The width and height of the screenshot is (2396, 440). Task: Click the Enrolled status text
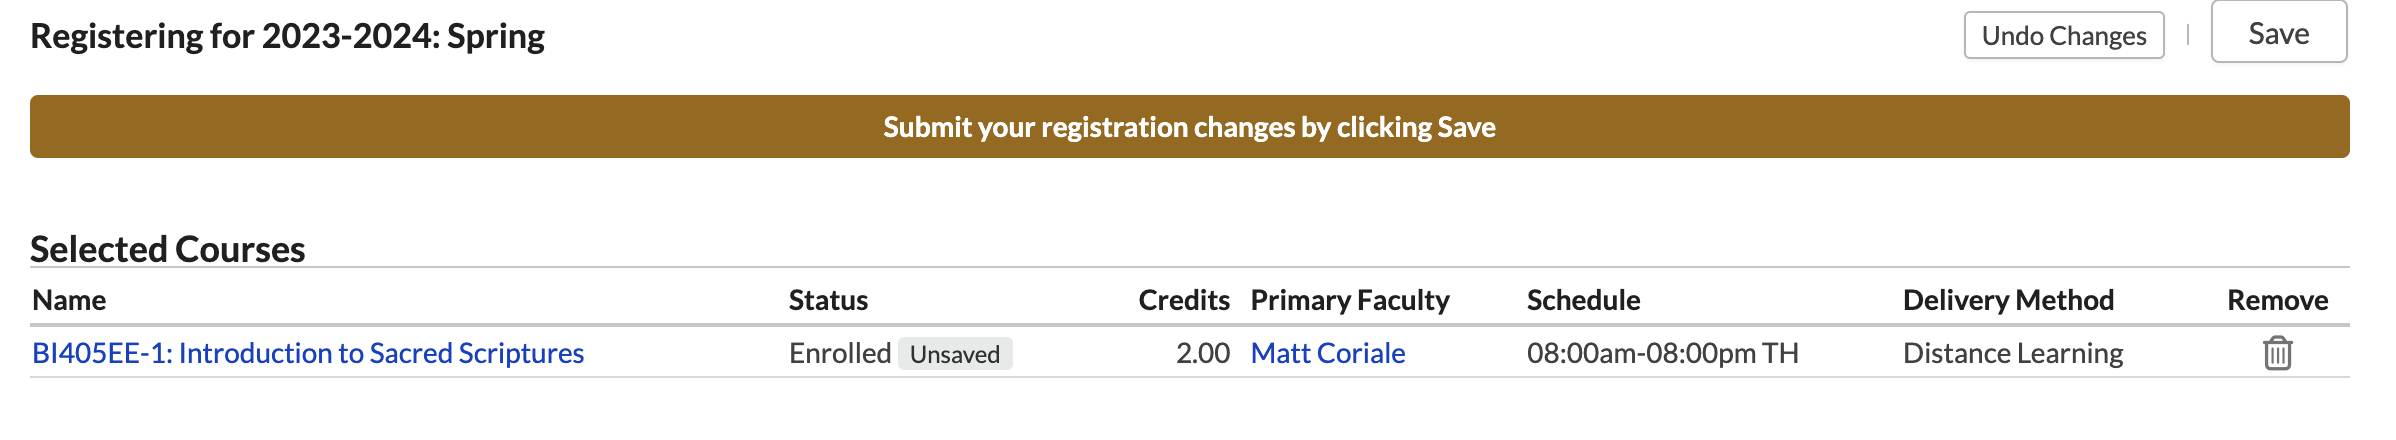pos(839,353)
